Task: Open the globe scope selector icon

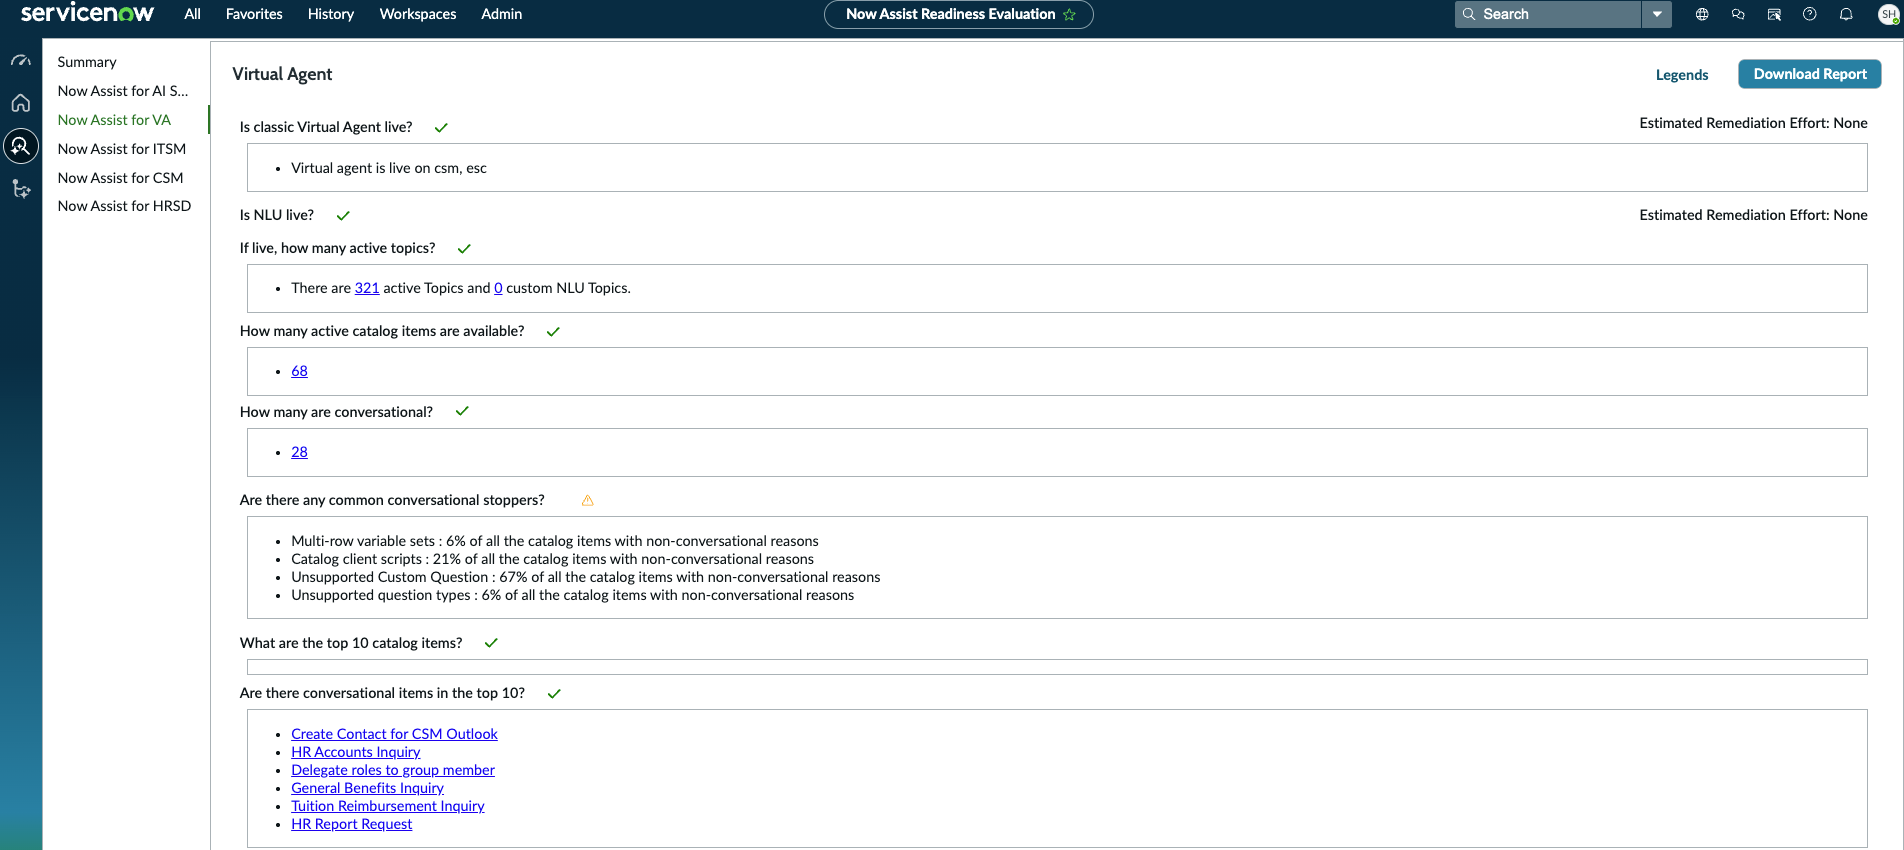Action: [x=1702, y=14]
